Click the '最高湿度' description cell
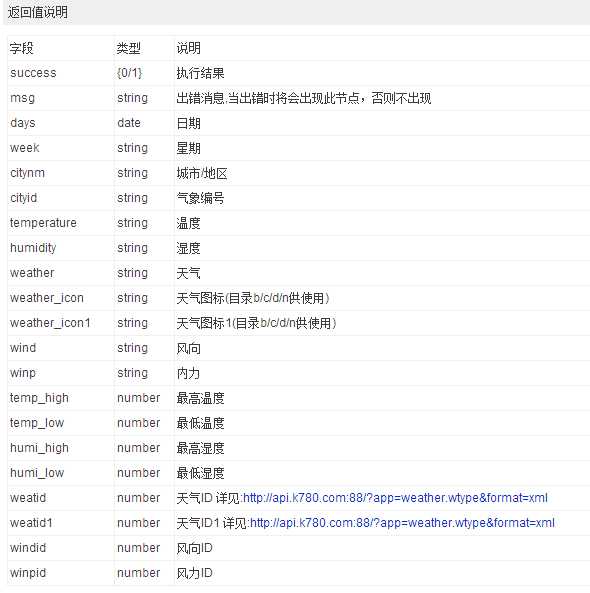 tap(200, 448)
